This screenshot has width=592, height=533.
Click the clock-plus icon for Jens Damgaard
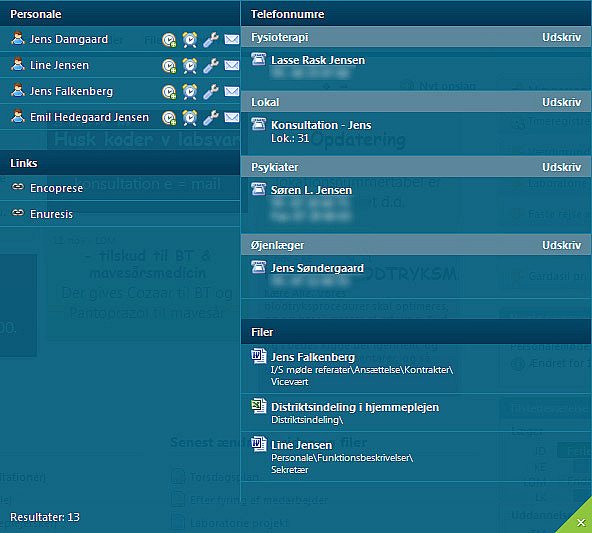(169, 40)
